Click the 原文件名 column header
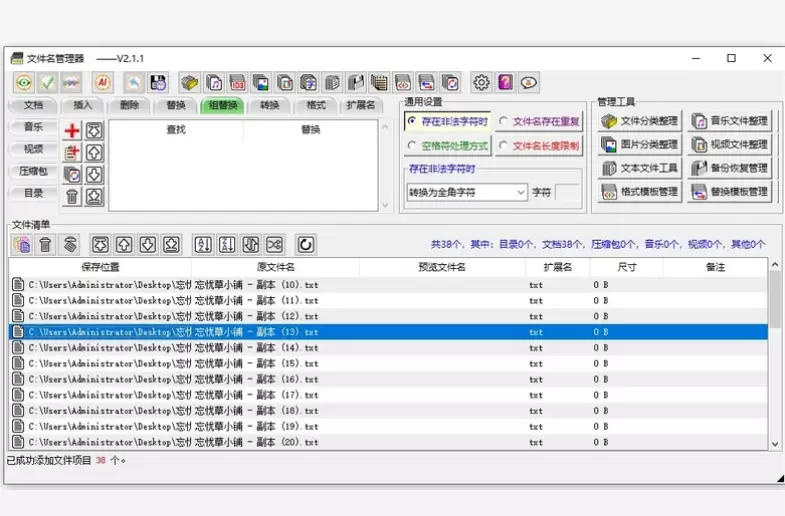Viewport: 785px width, 516px height. click(x=275, y=267)
